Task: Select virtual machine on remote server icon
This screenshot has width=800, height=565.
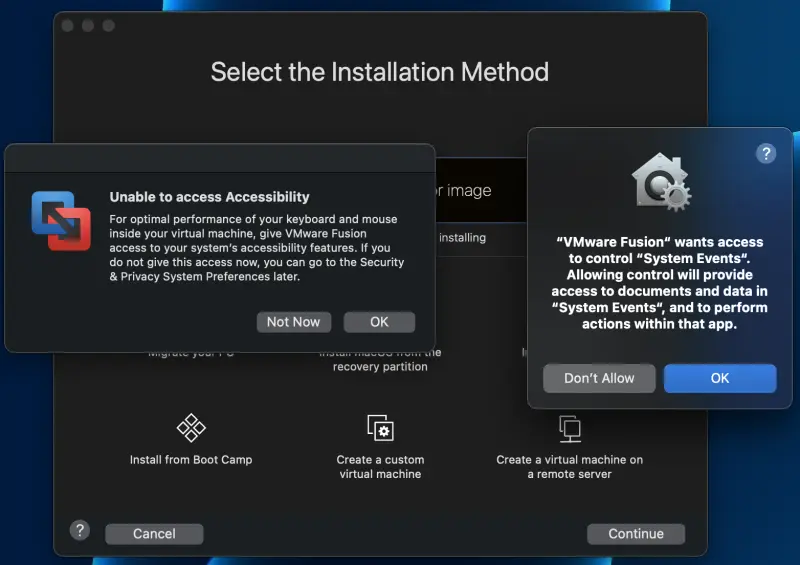Action: tap(570, 429)
